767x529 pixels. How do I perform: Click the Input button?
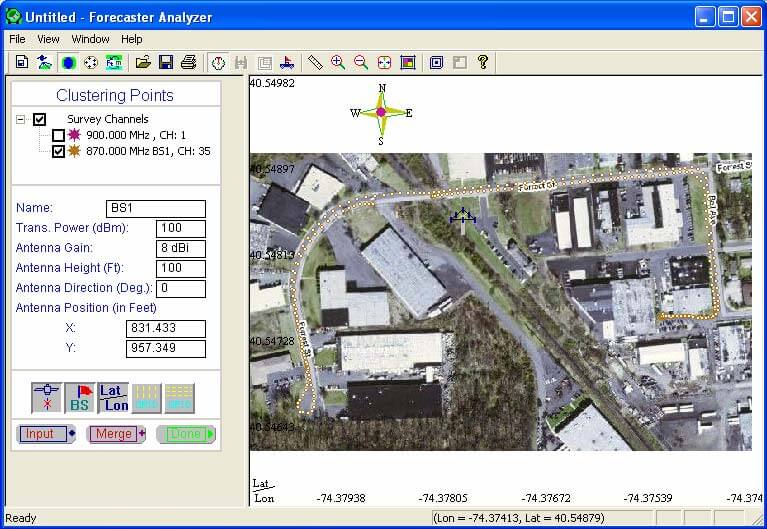[x=46, y=434]
